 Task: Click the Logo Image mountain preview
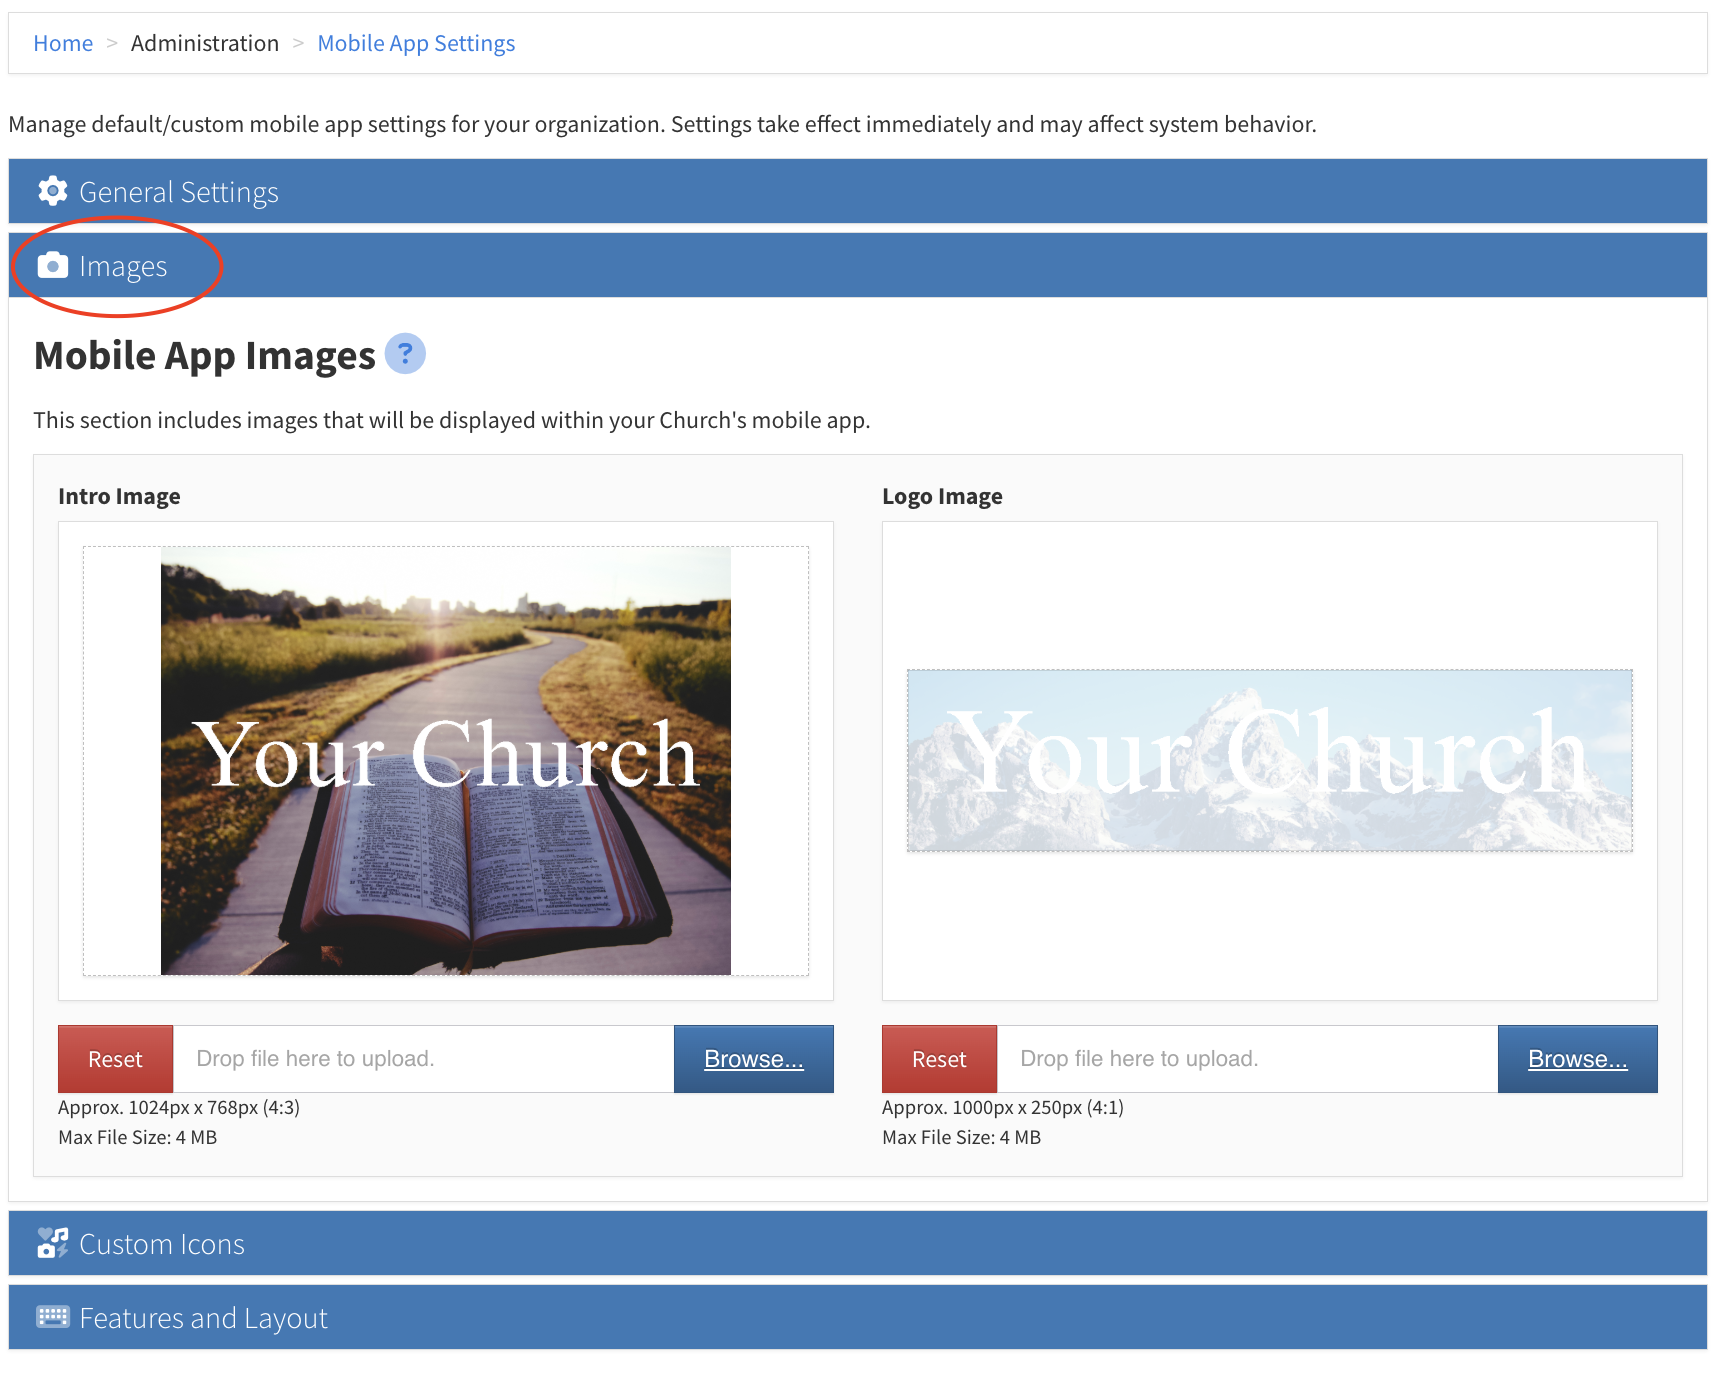pyautogui.click(x=1270, y=761)
